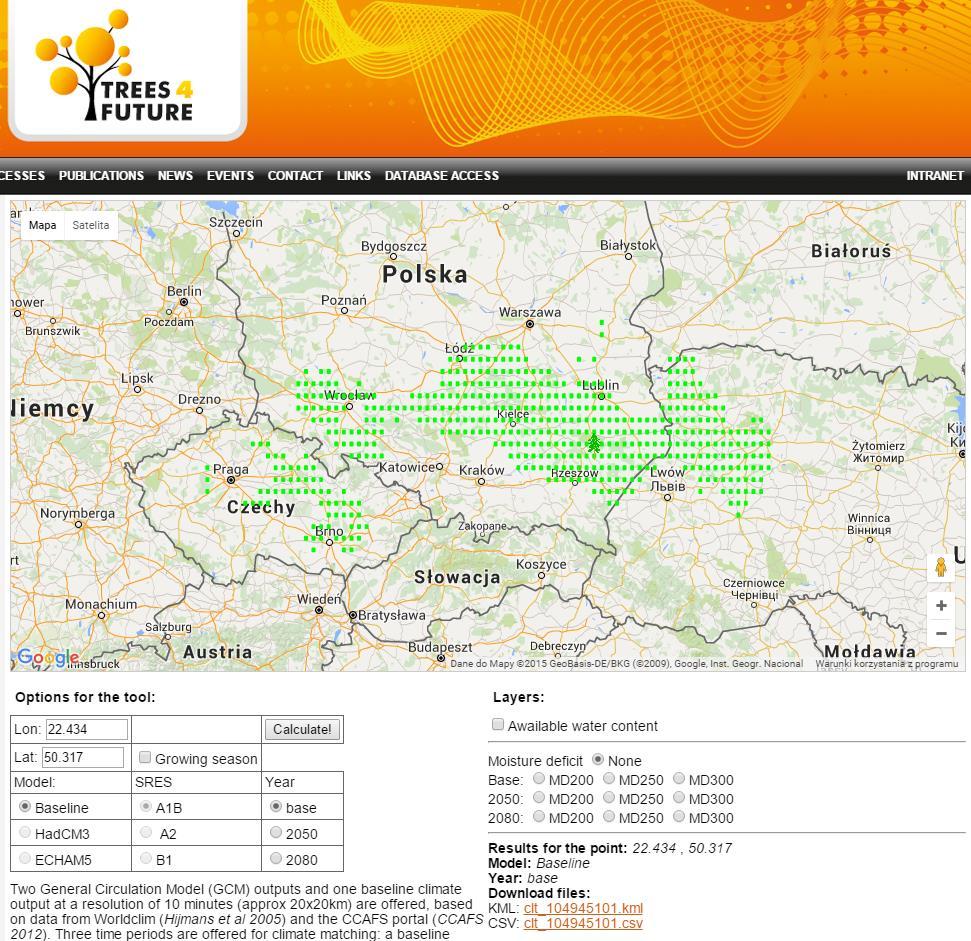The width and height of the screenshot is (971, 941).
Task: Open Street View pegman icon
Action: pyautogui.click(x=941, y=567)
